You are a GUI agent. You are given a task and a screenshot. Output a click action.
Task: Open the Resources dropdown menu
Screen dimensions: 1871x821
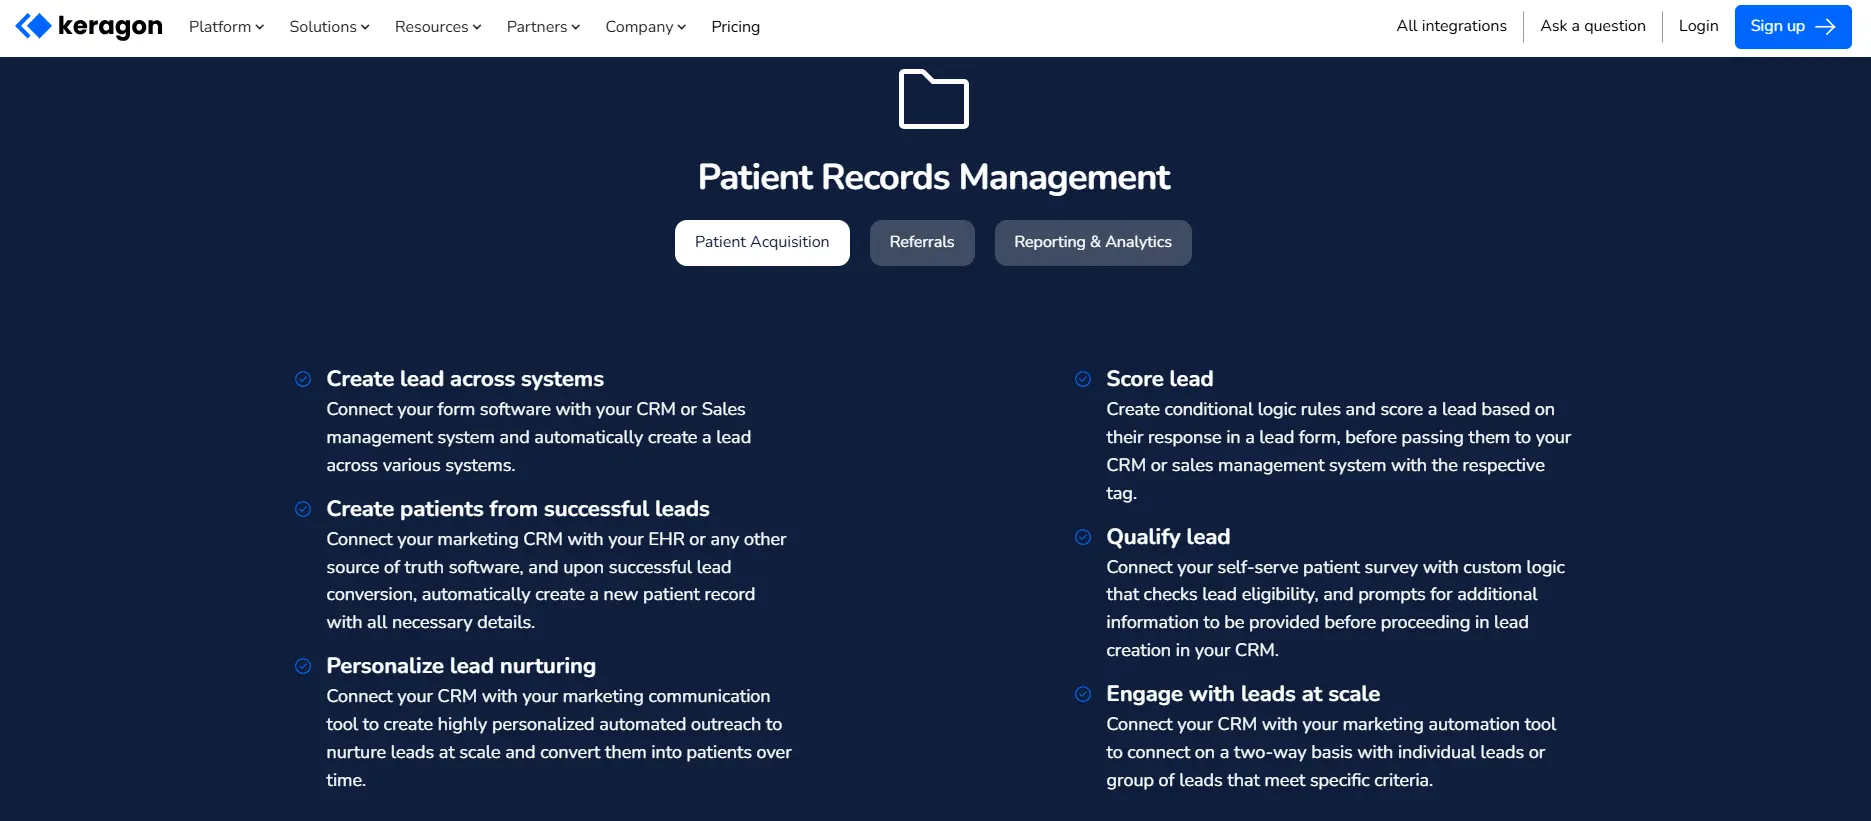(x=438, y=27)
